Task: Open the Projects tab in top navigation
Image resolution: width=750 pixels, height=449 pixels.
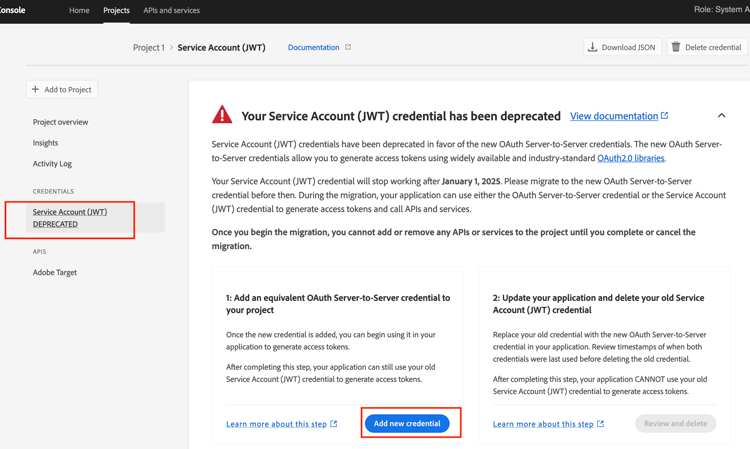Action: (116, 10)
